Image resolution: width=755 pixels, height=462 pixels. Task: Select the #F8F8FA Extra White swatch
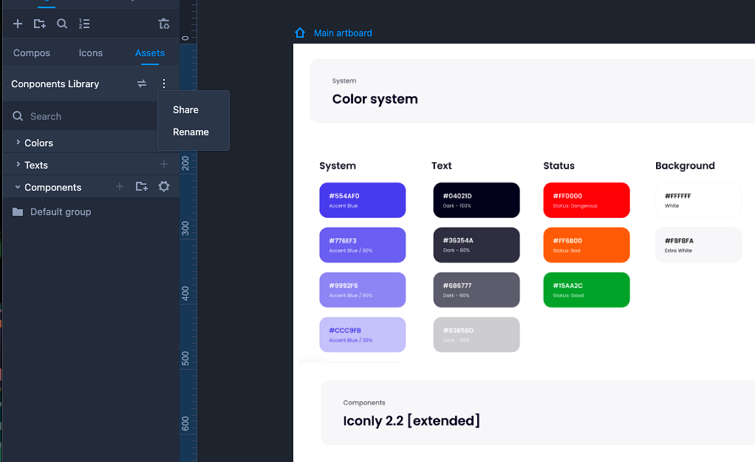click(698, 245)
